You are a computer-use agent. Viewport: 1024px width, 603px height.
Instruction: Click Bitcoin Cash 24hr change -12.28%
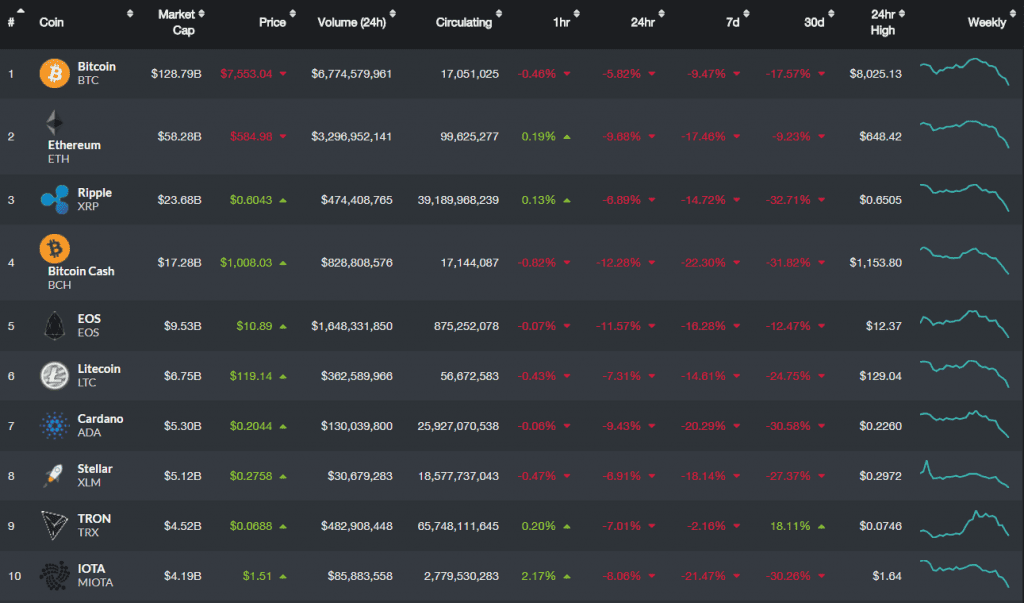(618, 263)
